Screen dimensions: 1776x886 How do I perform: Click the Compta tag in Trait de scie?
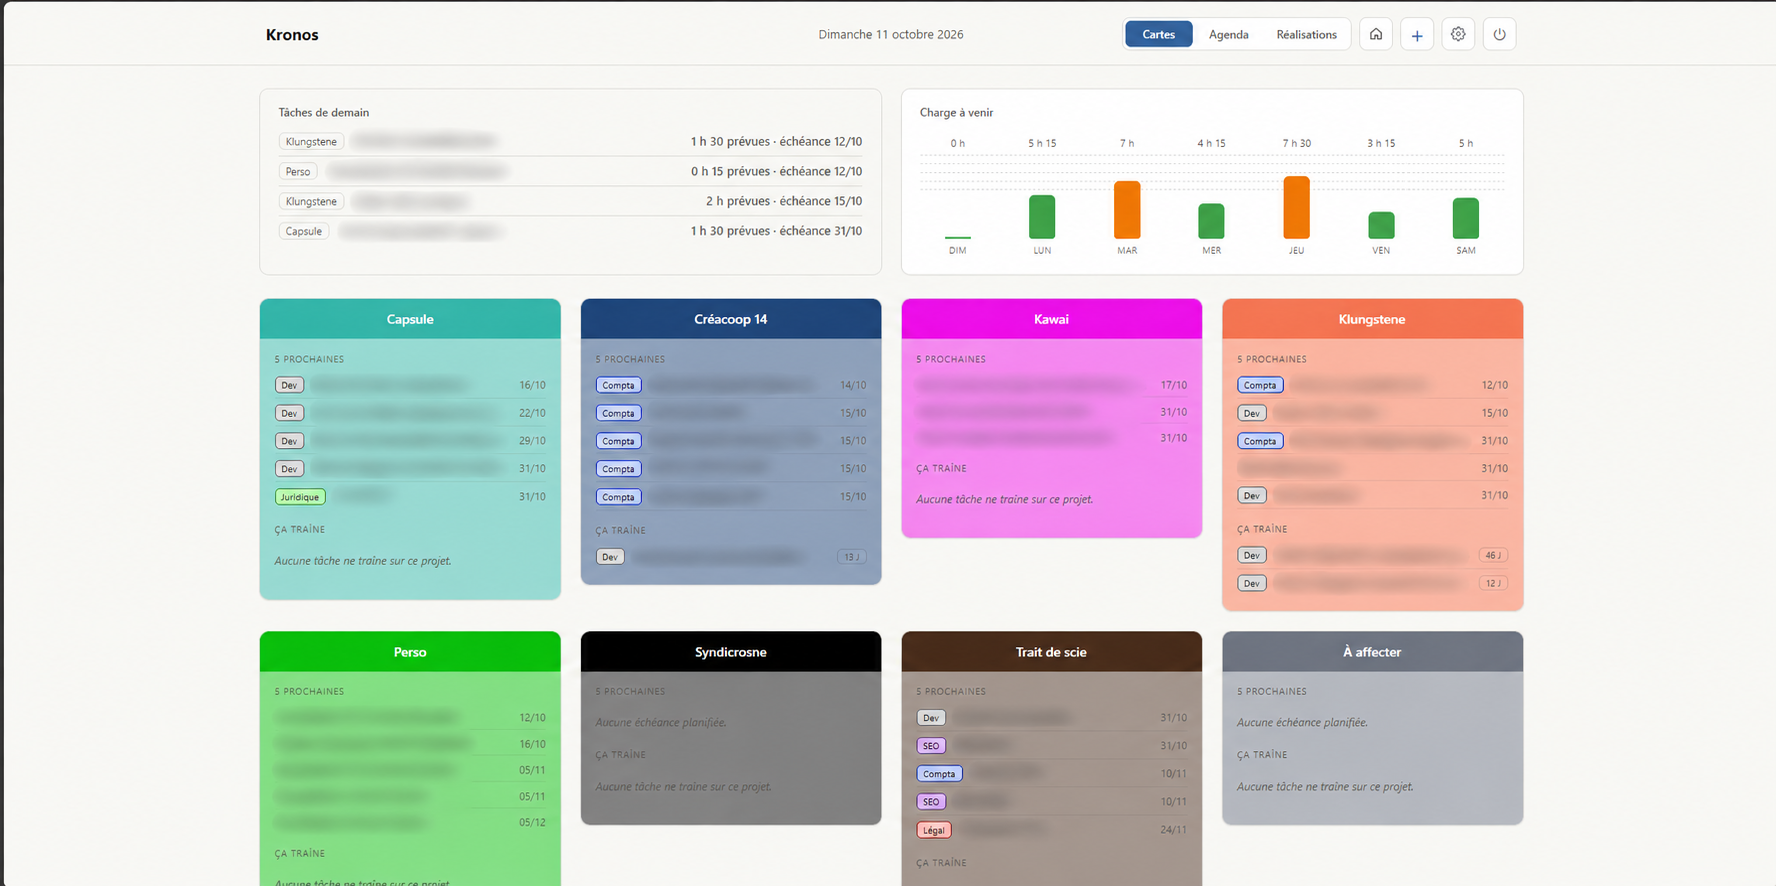[939, 774]
